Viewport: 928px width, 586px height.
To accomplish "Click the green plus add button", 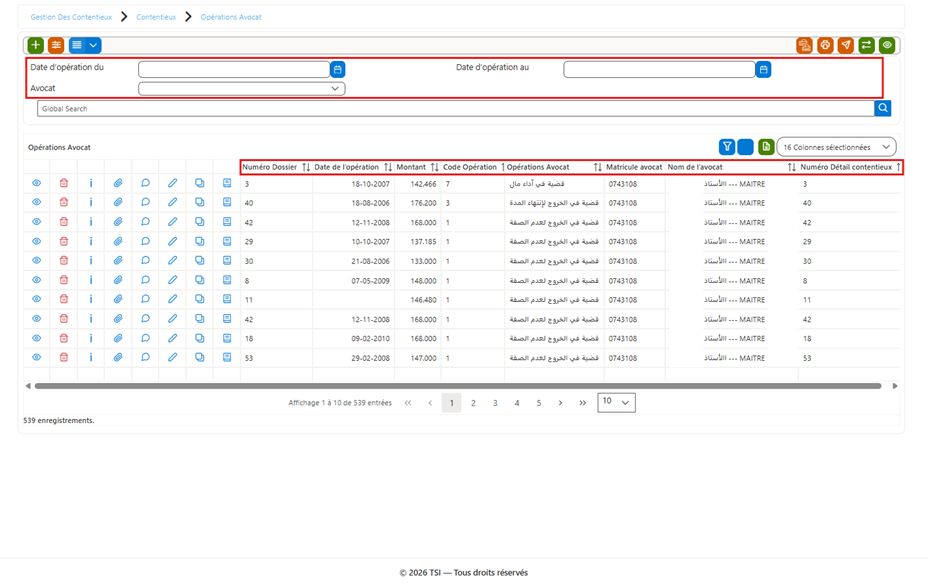I will [36, 45].
